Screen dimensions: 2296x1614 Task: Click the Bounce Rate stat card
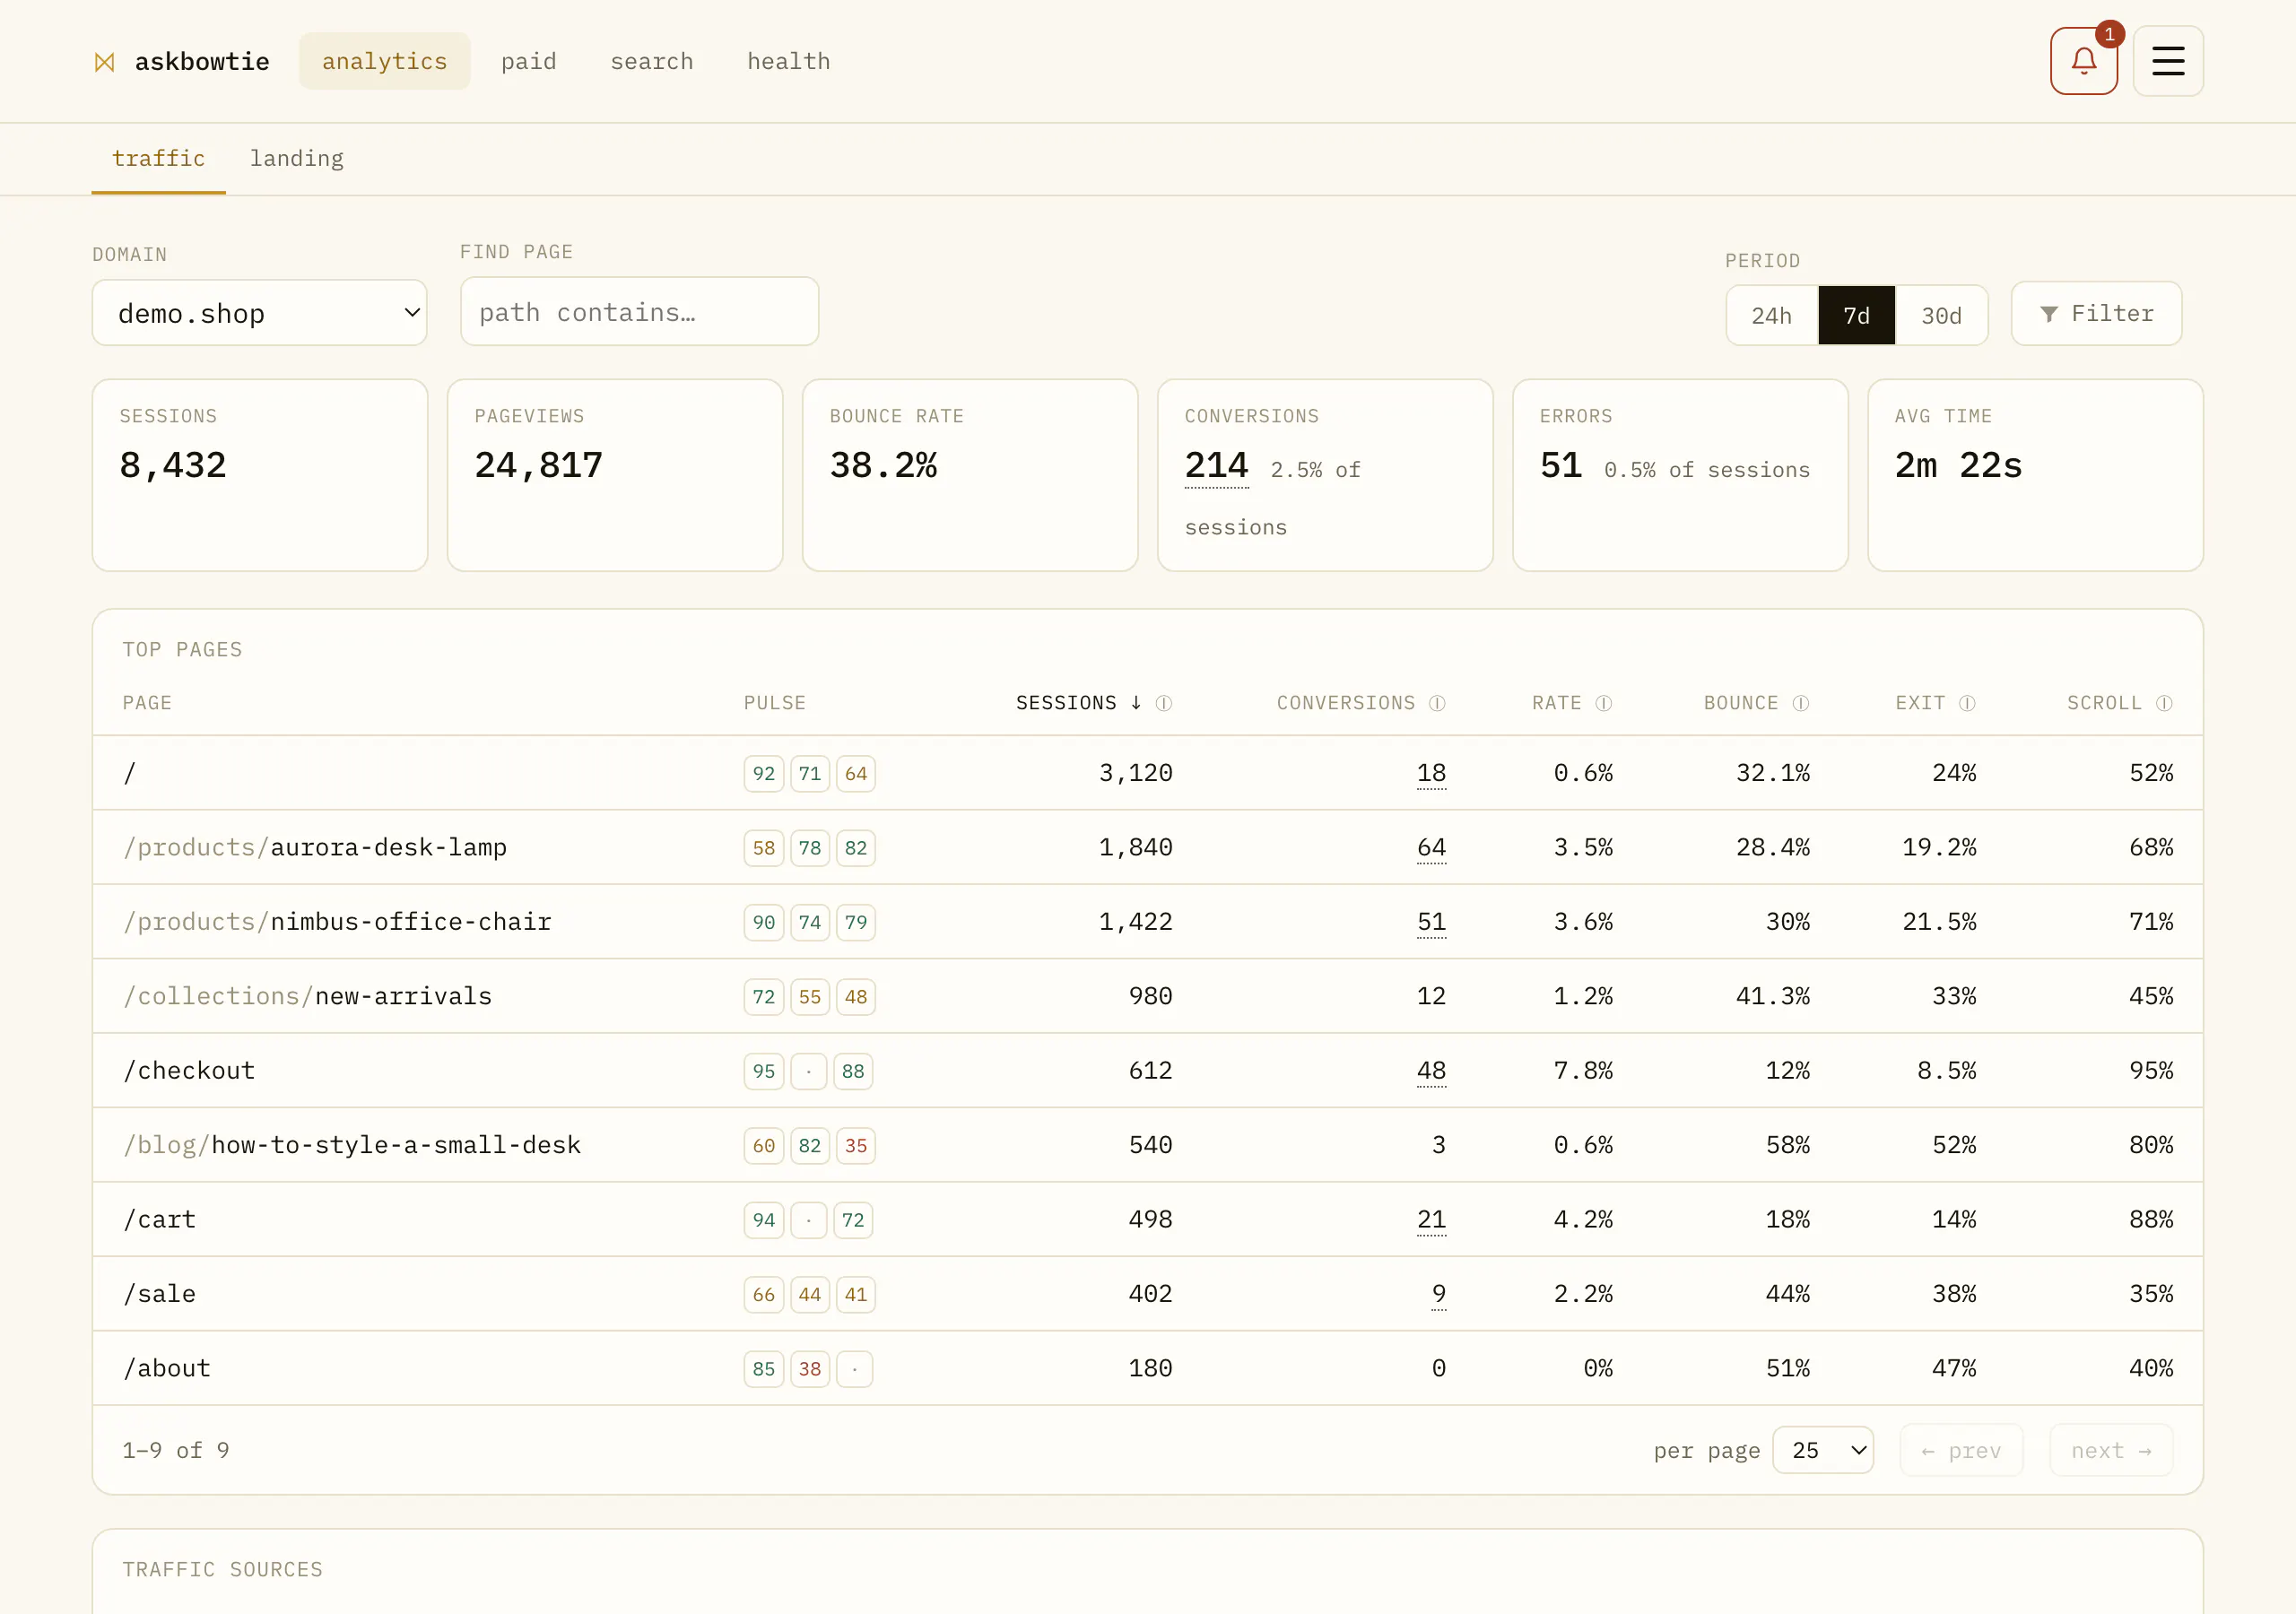point(970,475)
